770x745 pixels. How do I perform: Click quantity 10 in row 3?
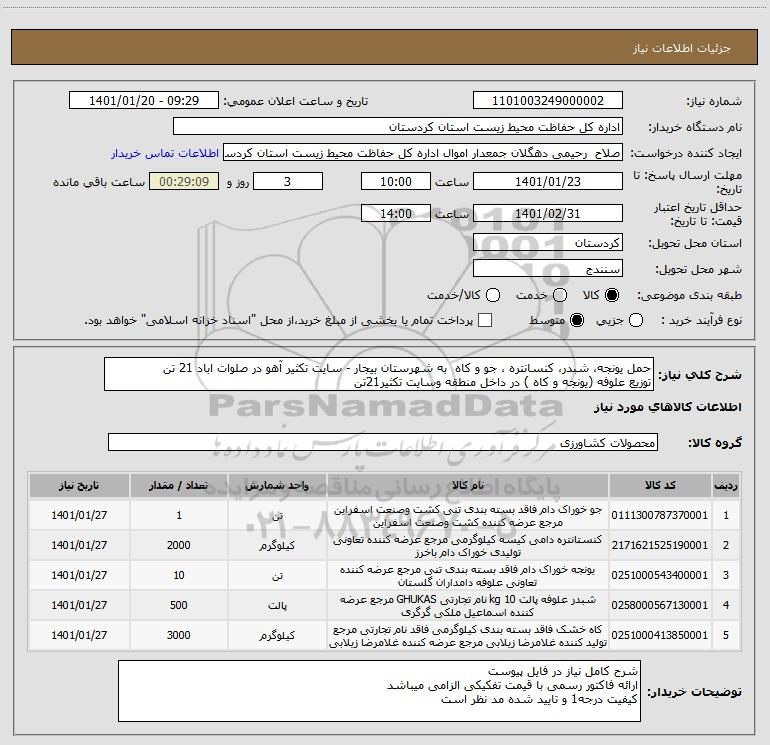(179, 575)
